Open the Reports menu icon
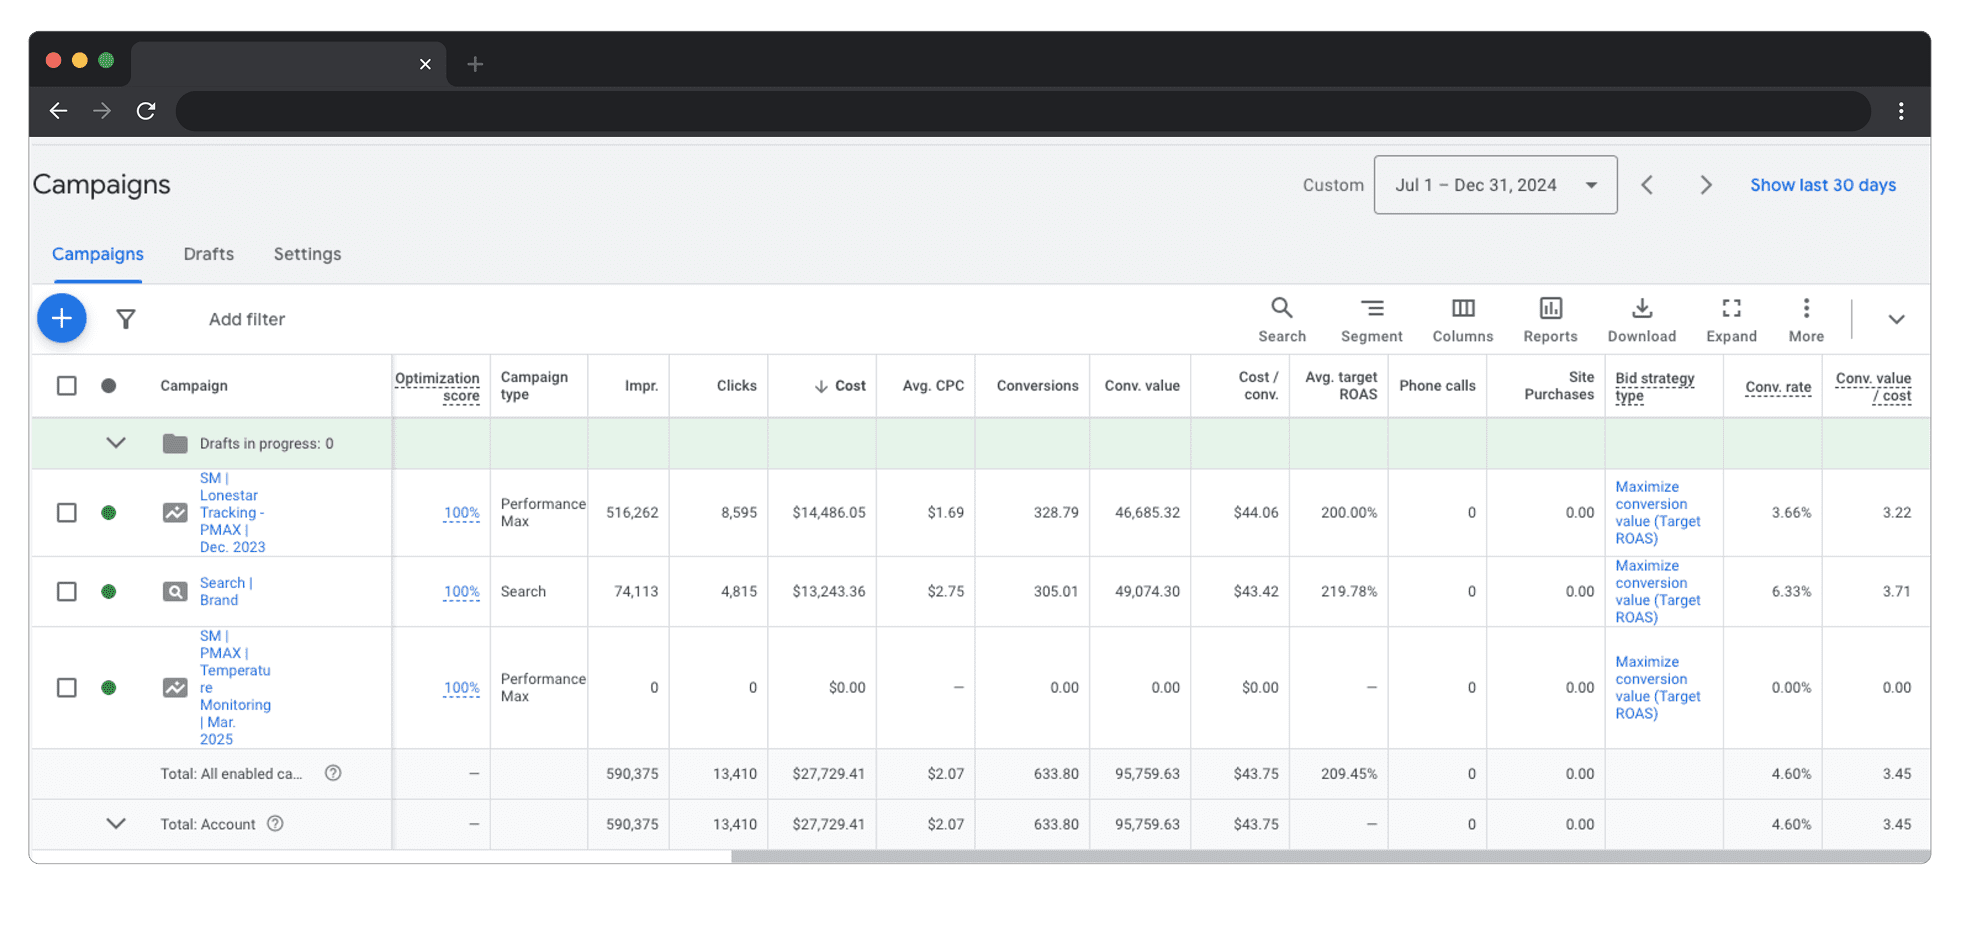This screenshot has width=1964, height=926. 1550,320
